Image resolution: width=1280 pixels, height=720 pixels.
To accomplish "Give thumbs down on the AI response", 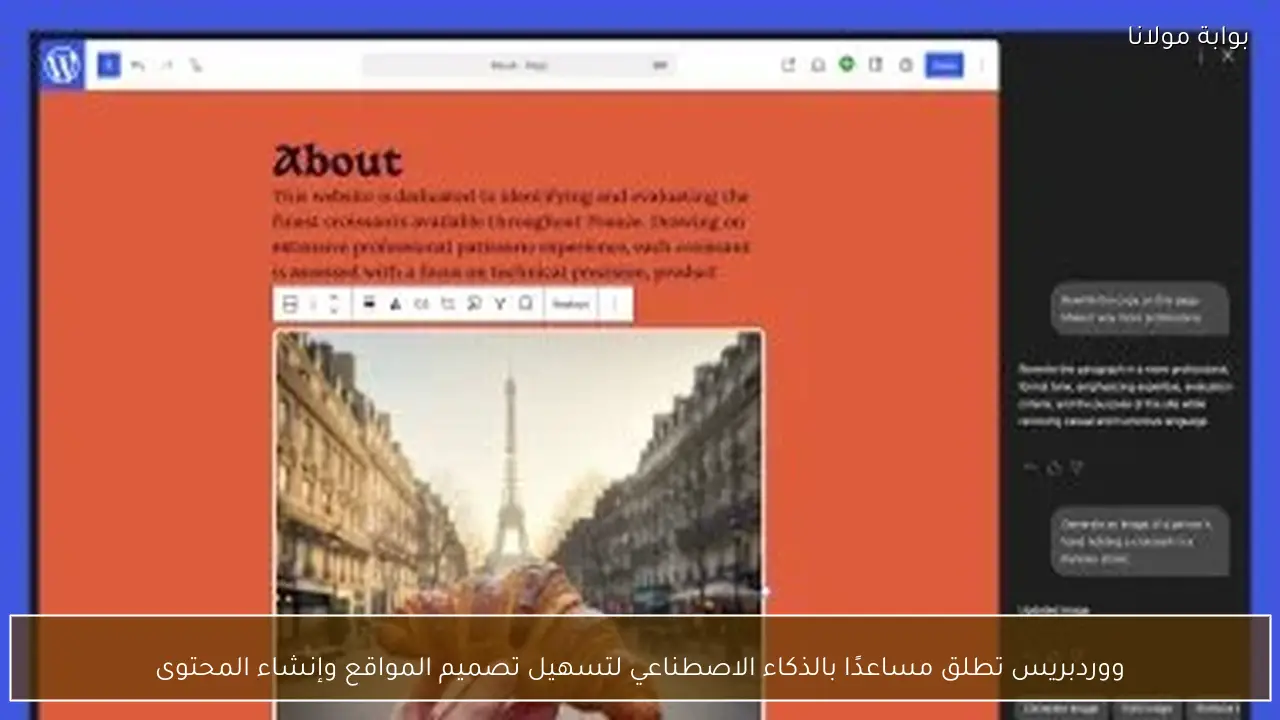I will [1075, 466].
